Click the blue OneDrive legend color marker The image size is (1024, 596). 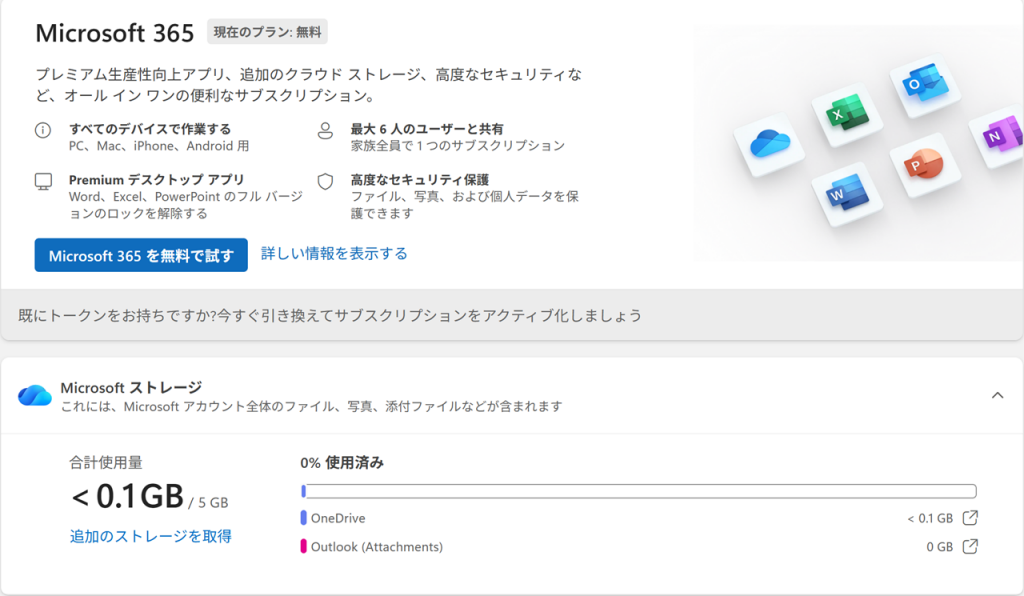tap(304, 518)
